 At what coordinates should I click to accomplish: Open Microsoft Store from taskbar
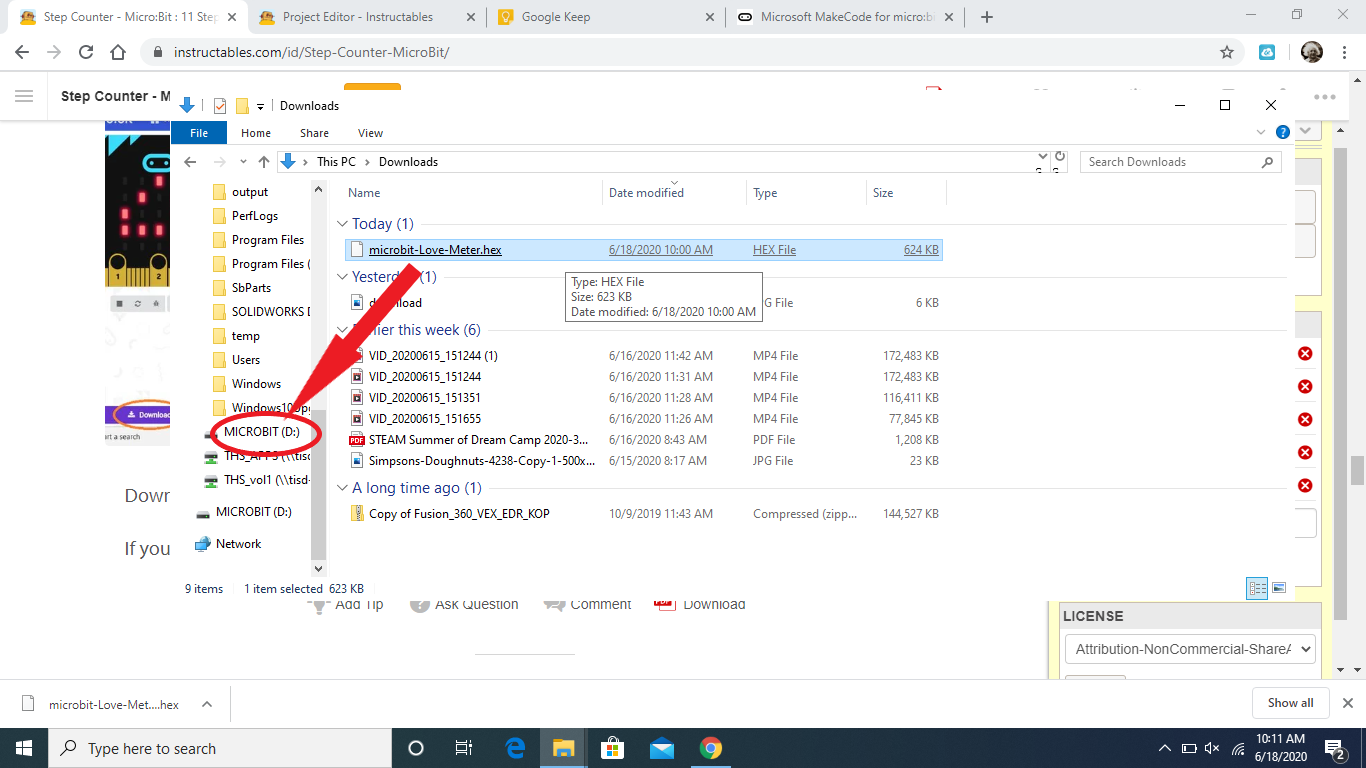pos(612,748)
